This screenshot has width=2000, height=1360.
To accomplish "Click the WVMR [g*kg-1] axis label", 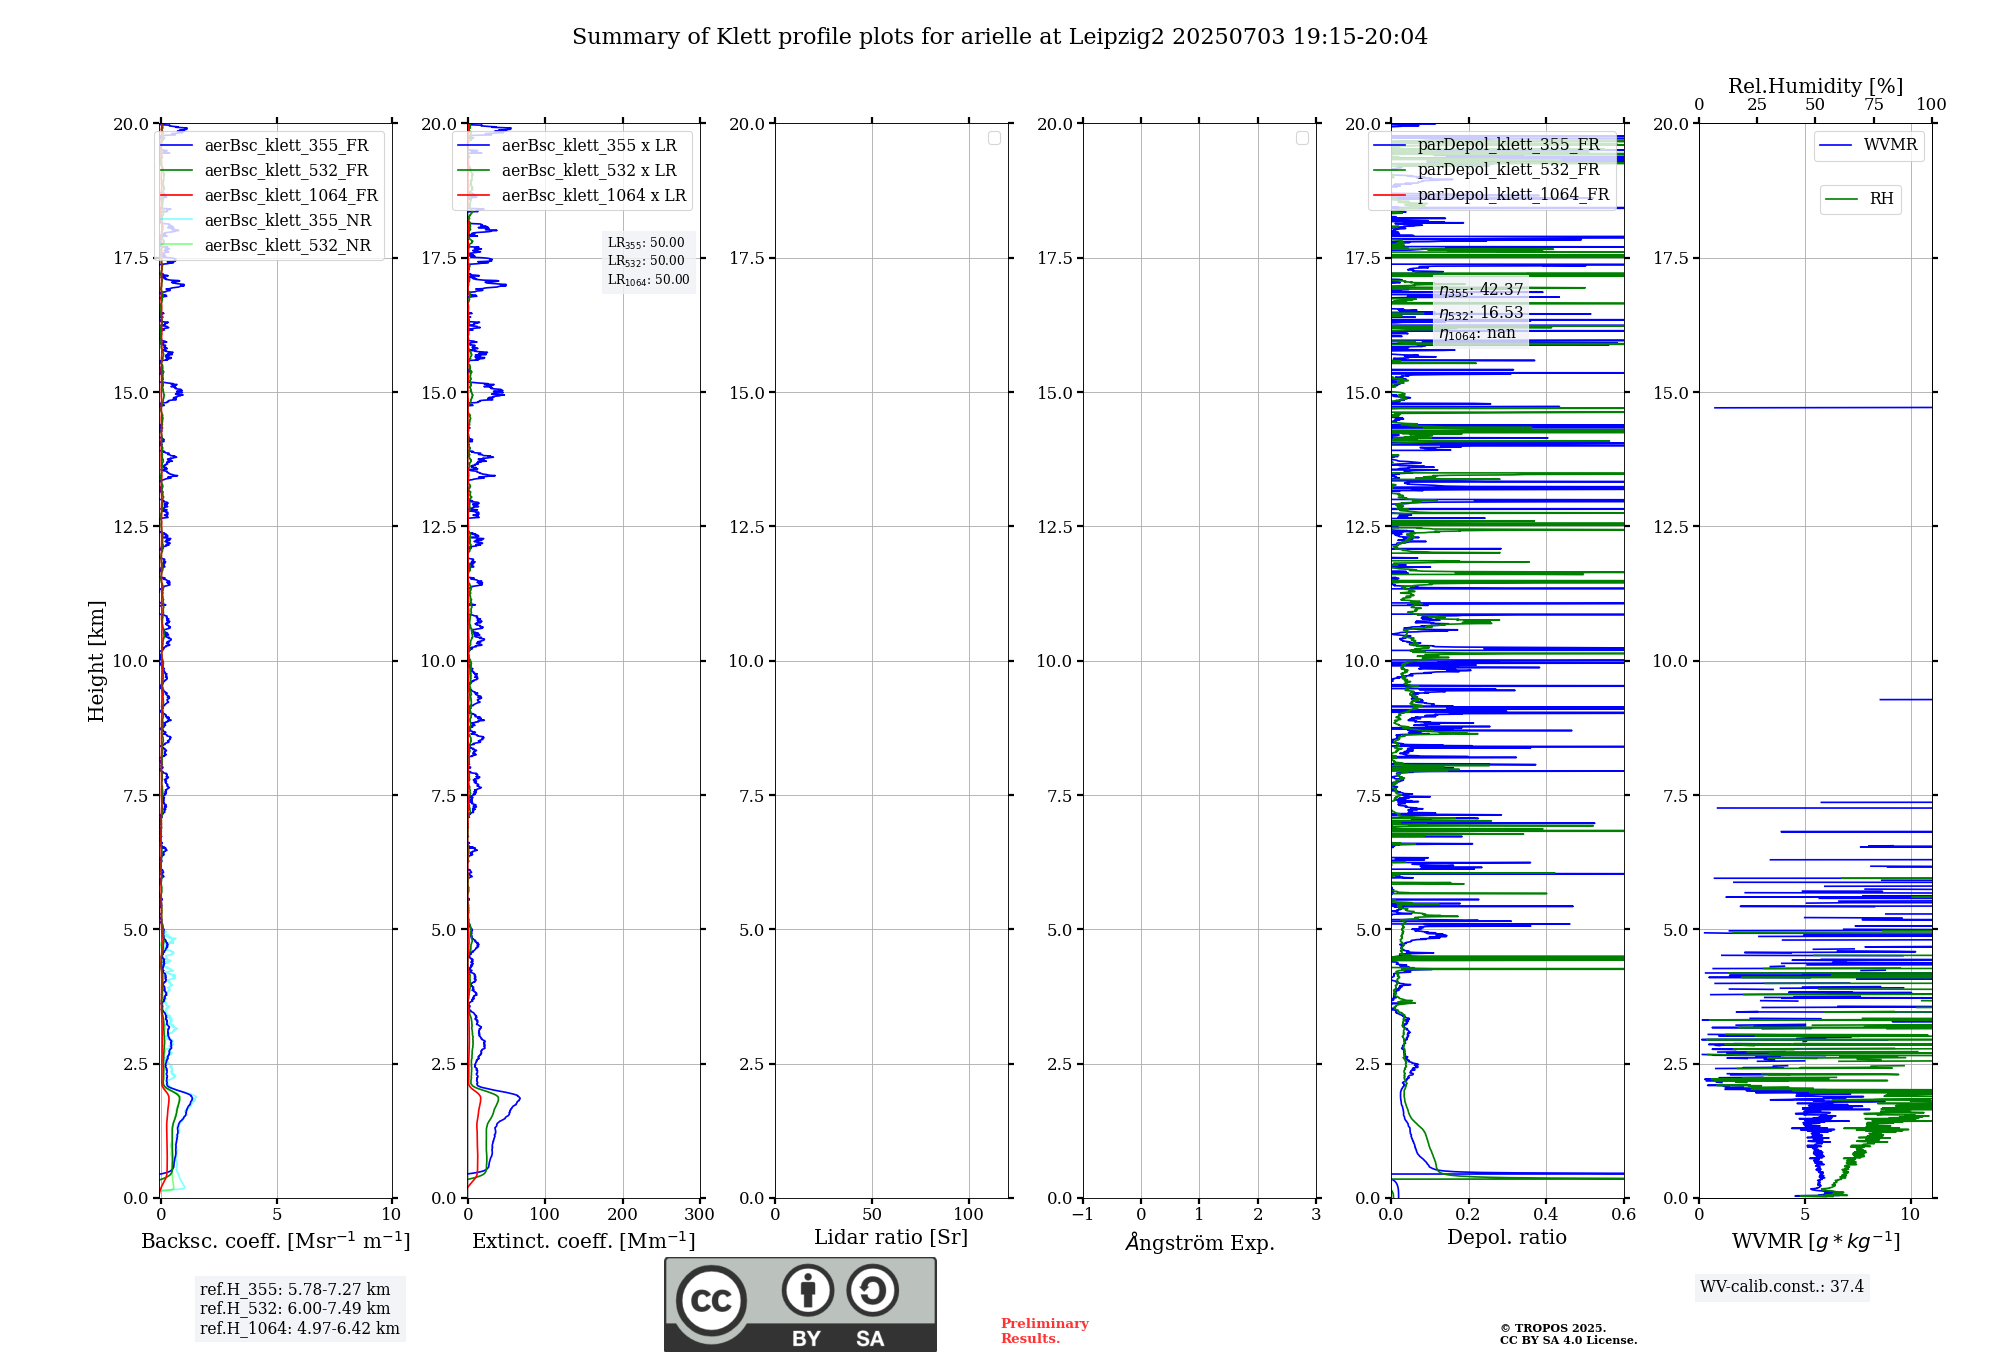I will tap(1816, 1241).
